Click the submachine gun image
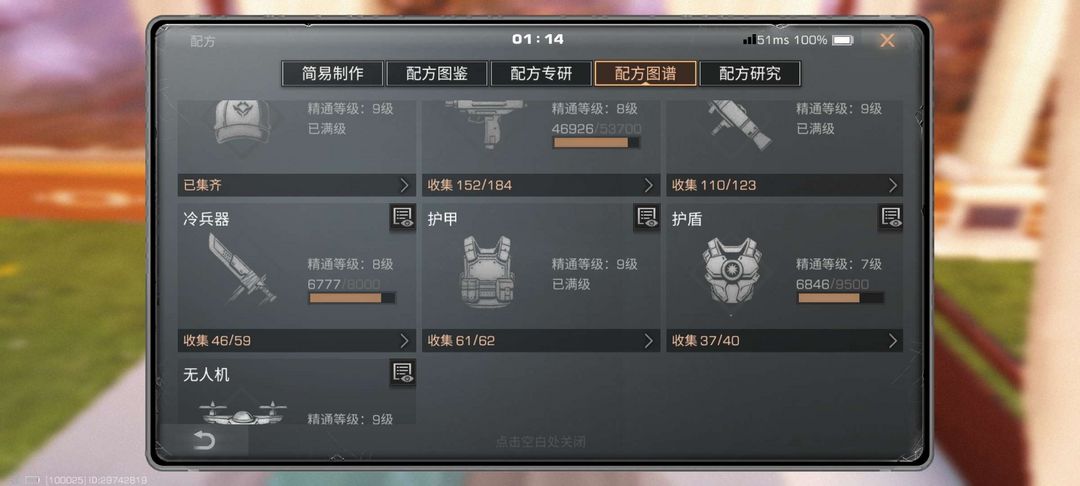The image size is (1080, 486). point(486,121)
